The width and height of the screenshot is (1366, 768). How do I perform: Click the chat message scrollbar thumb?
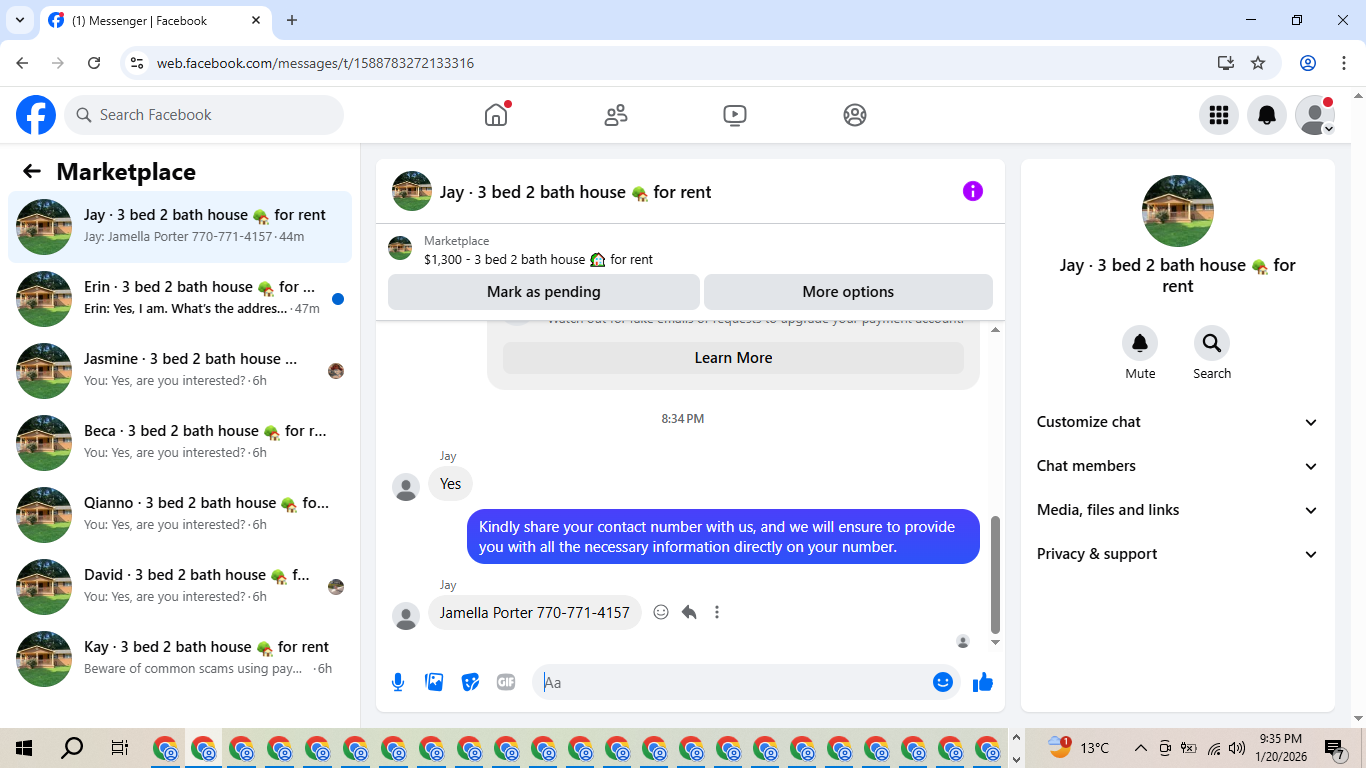point(995,575)
